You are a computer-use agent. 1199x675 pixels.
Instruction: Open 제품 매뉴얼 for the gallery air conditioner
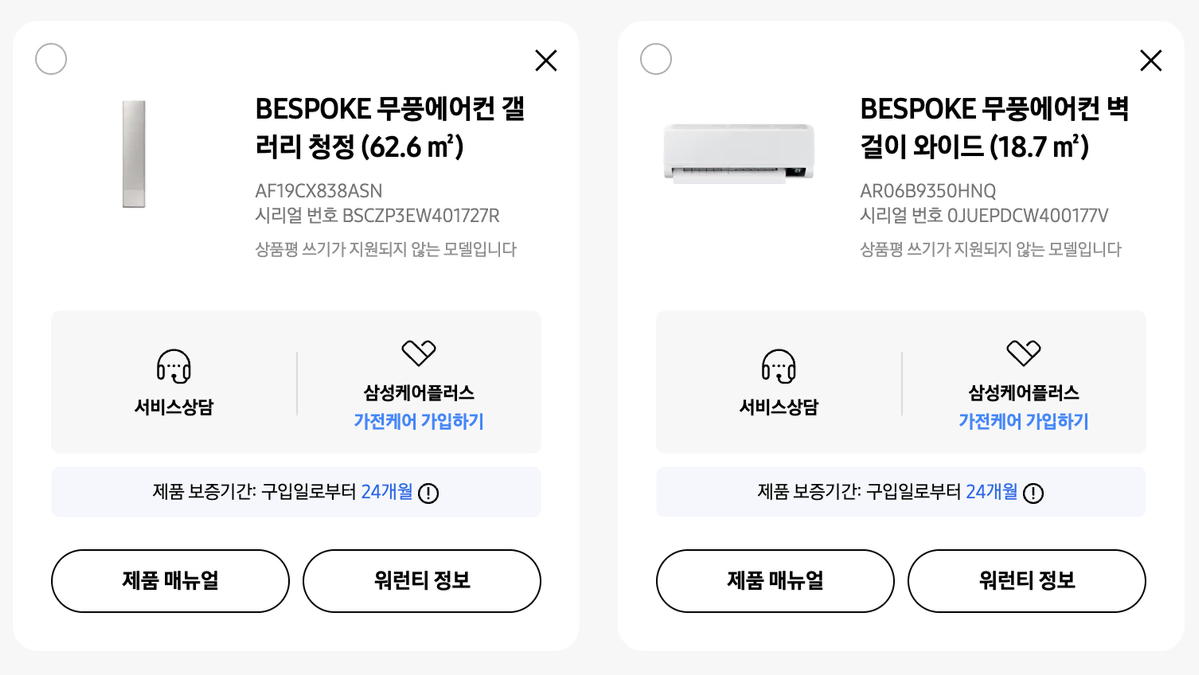pyautogui.click(x=171, y=581)
